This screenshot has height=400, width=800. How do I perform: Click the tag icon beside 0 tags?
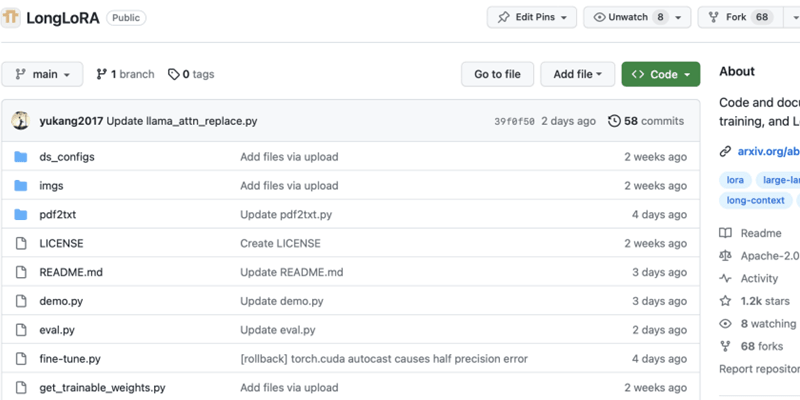(x=173, y=74)
